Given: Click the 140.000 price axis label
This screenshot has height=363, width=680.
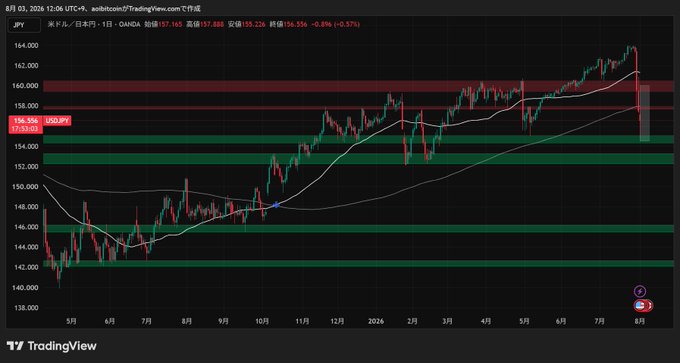Looking at the screenshot, I should point(26,288).
